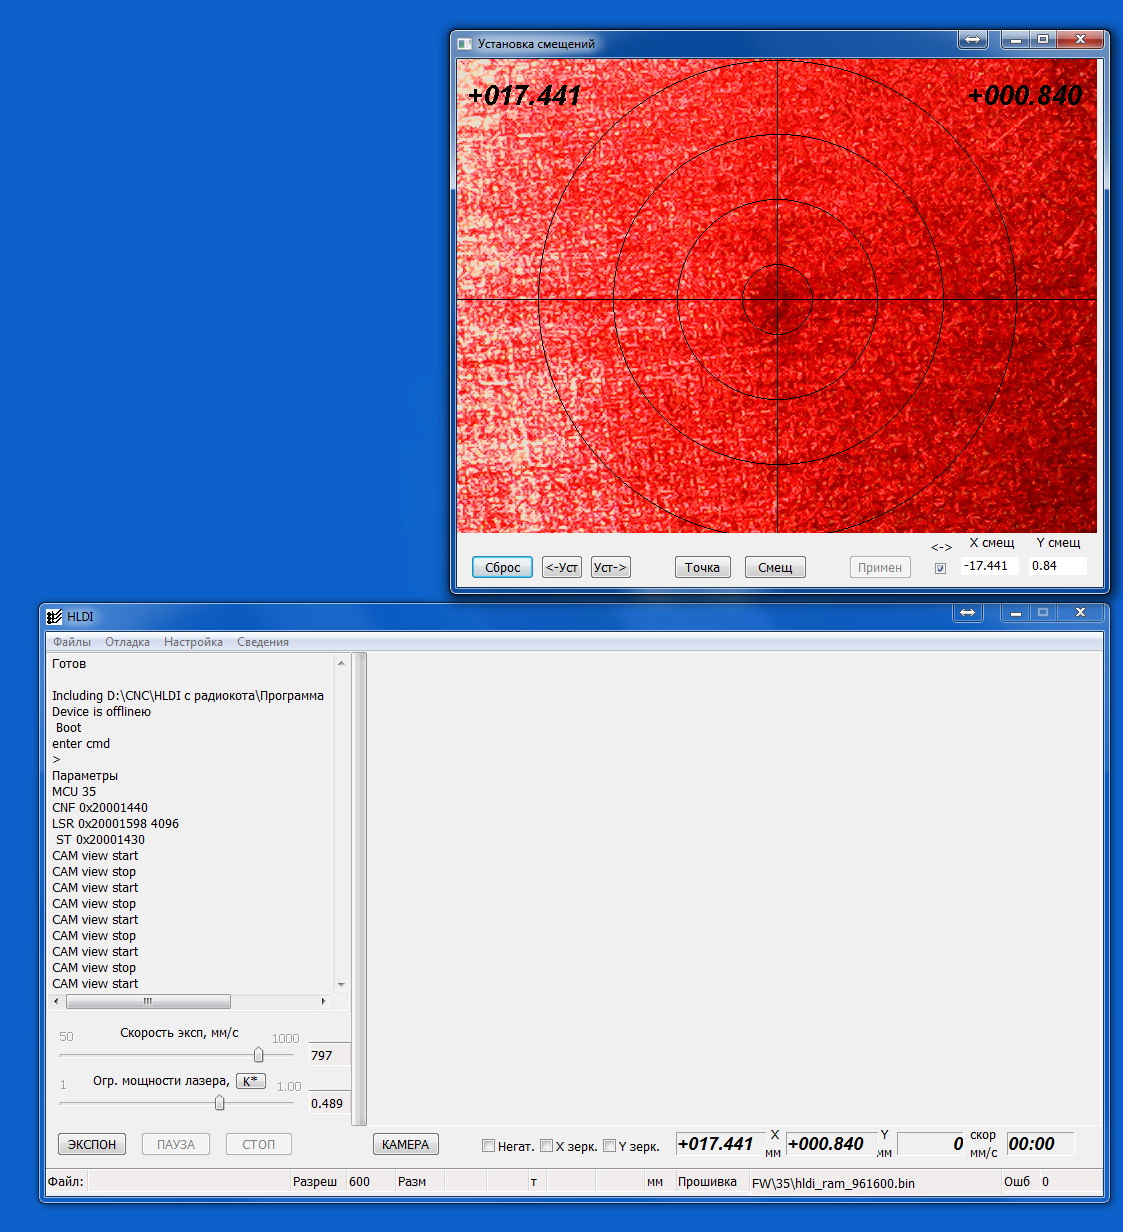Click the Y coordinate display +000.840 in HLDI
The image size is (1123, 1232).
[831, 1144]
